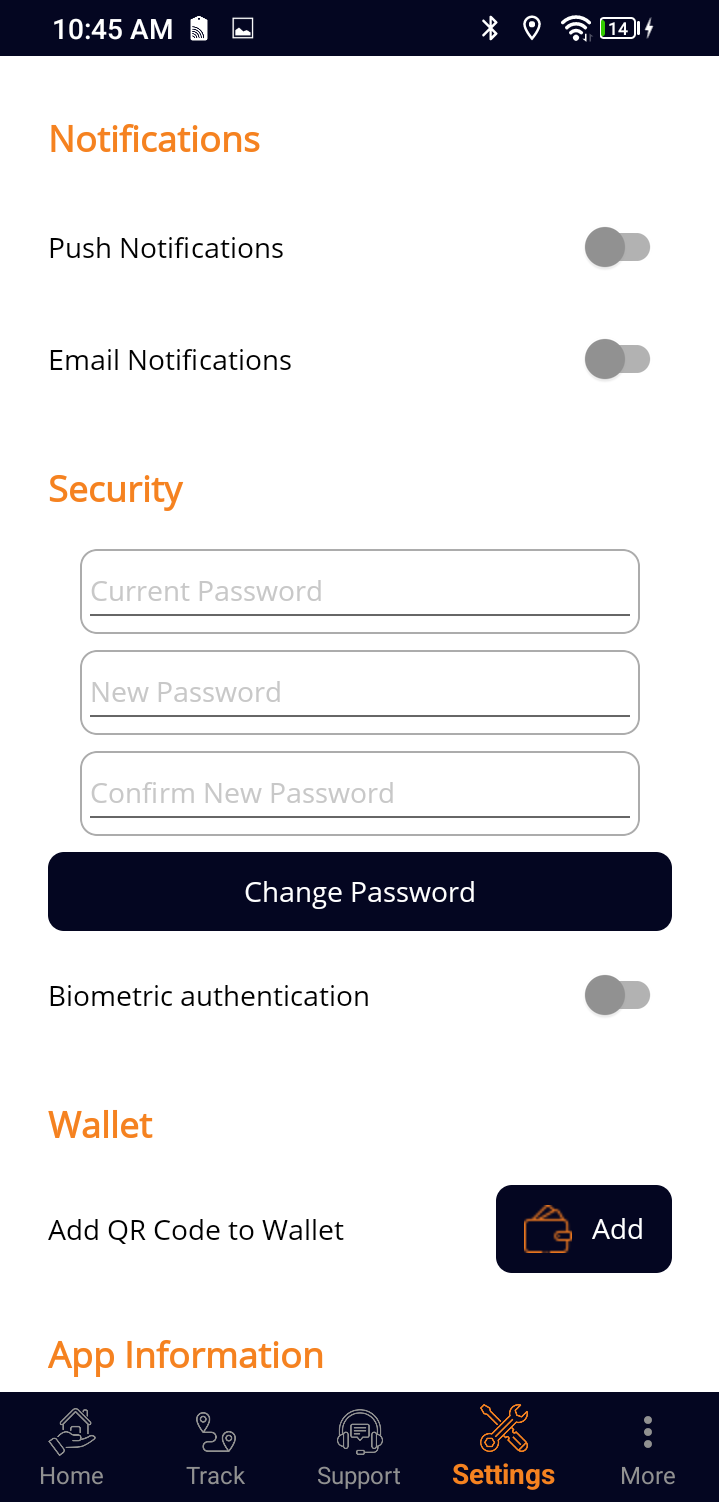The height and width of the screenshot is (1502, 719).
Task: Click the Confirm New Password field
Action: coord(359,793)
